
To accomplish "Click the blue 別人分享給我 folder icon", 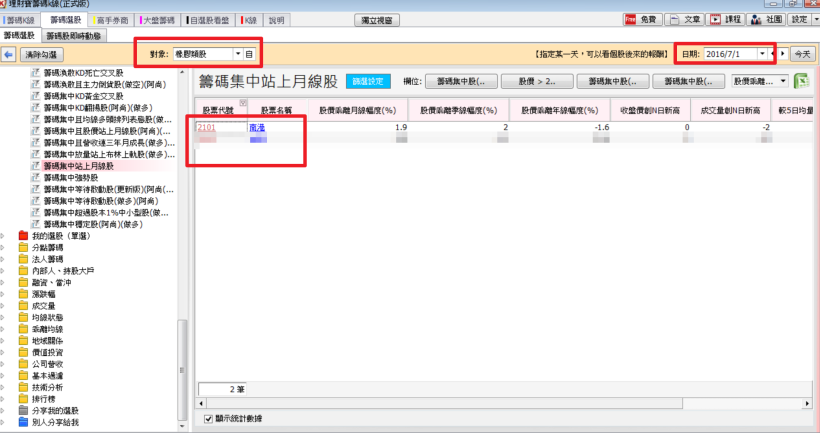I will [x=23, y=422].
